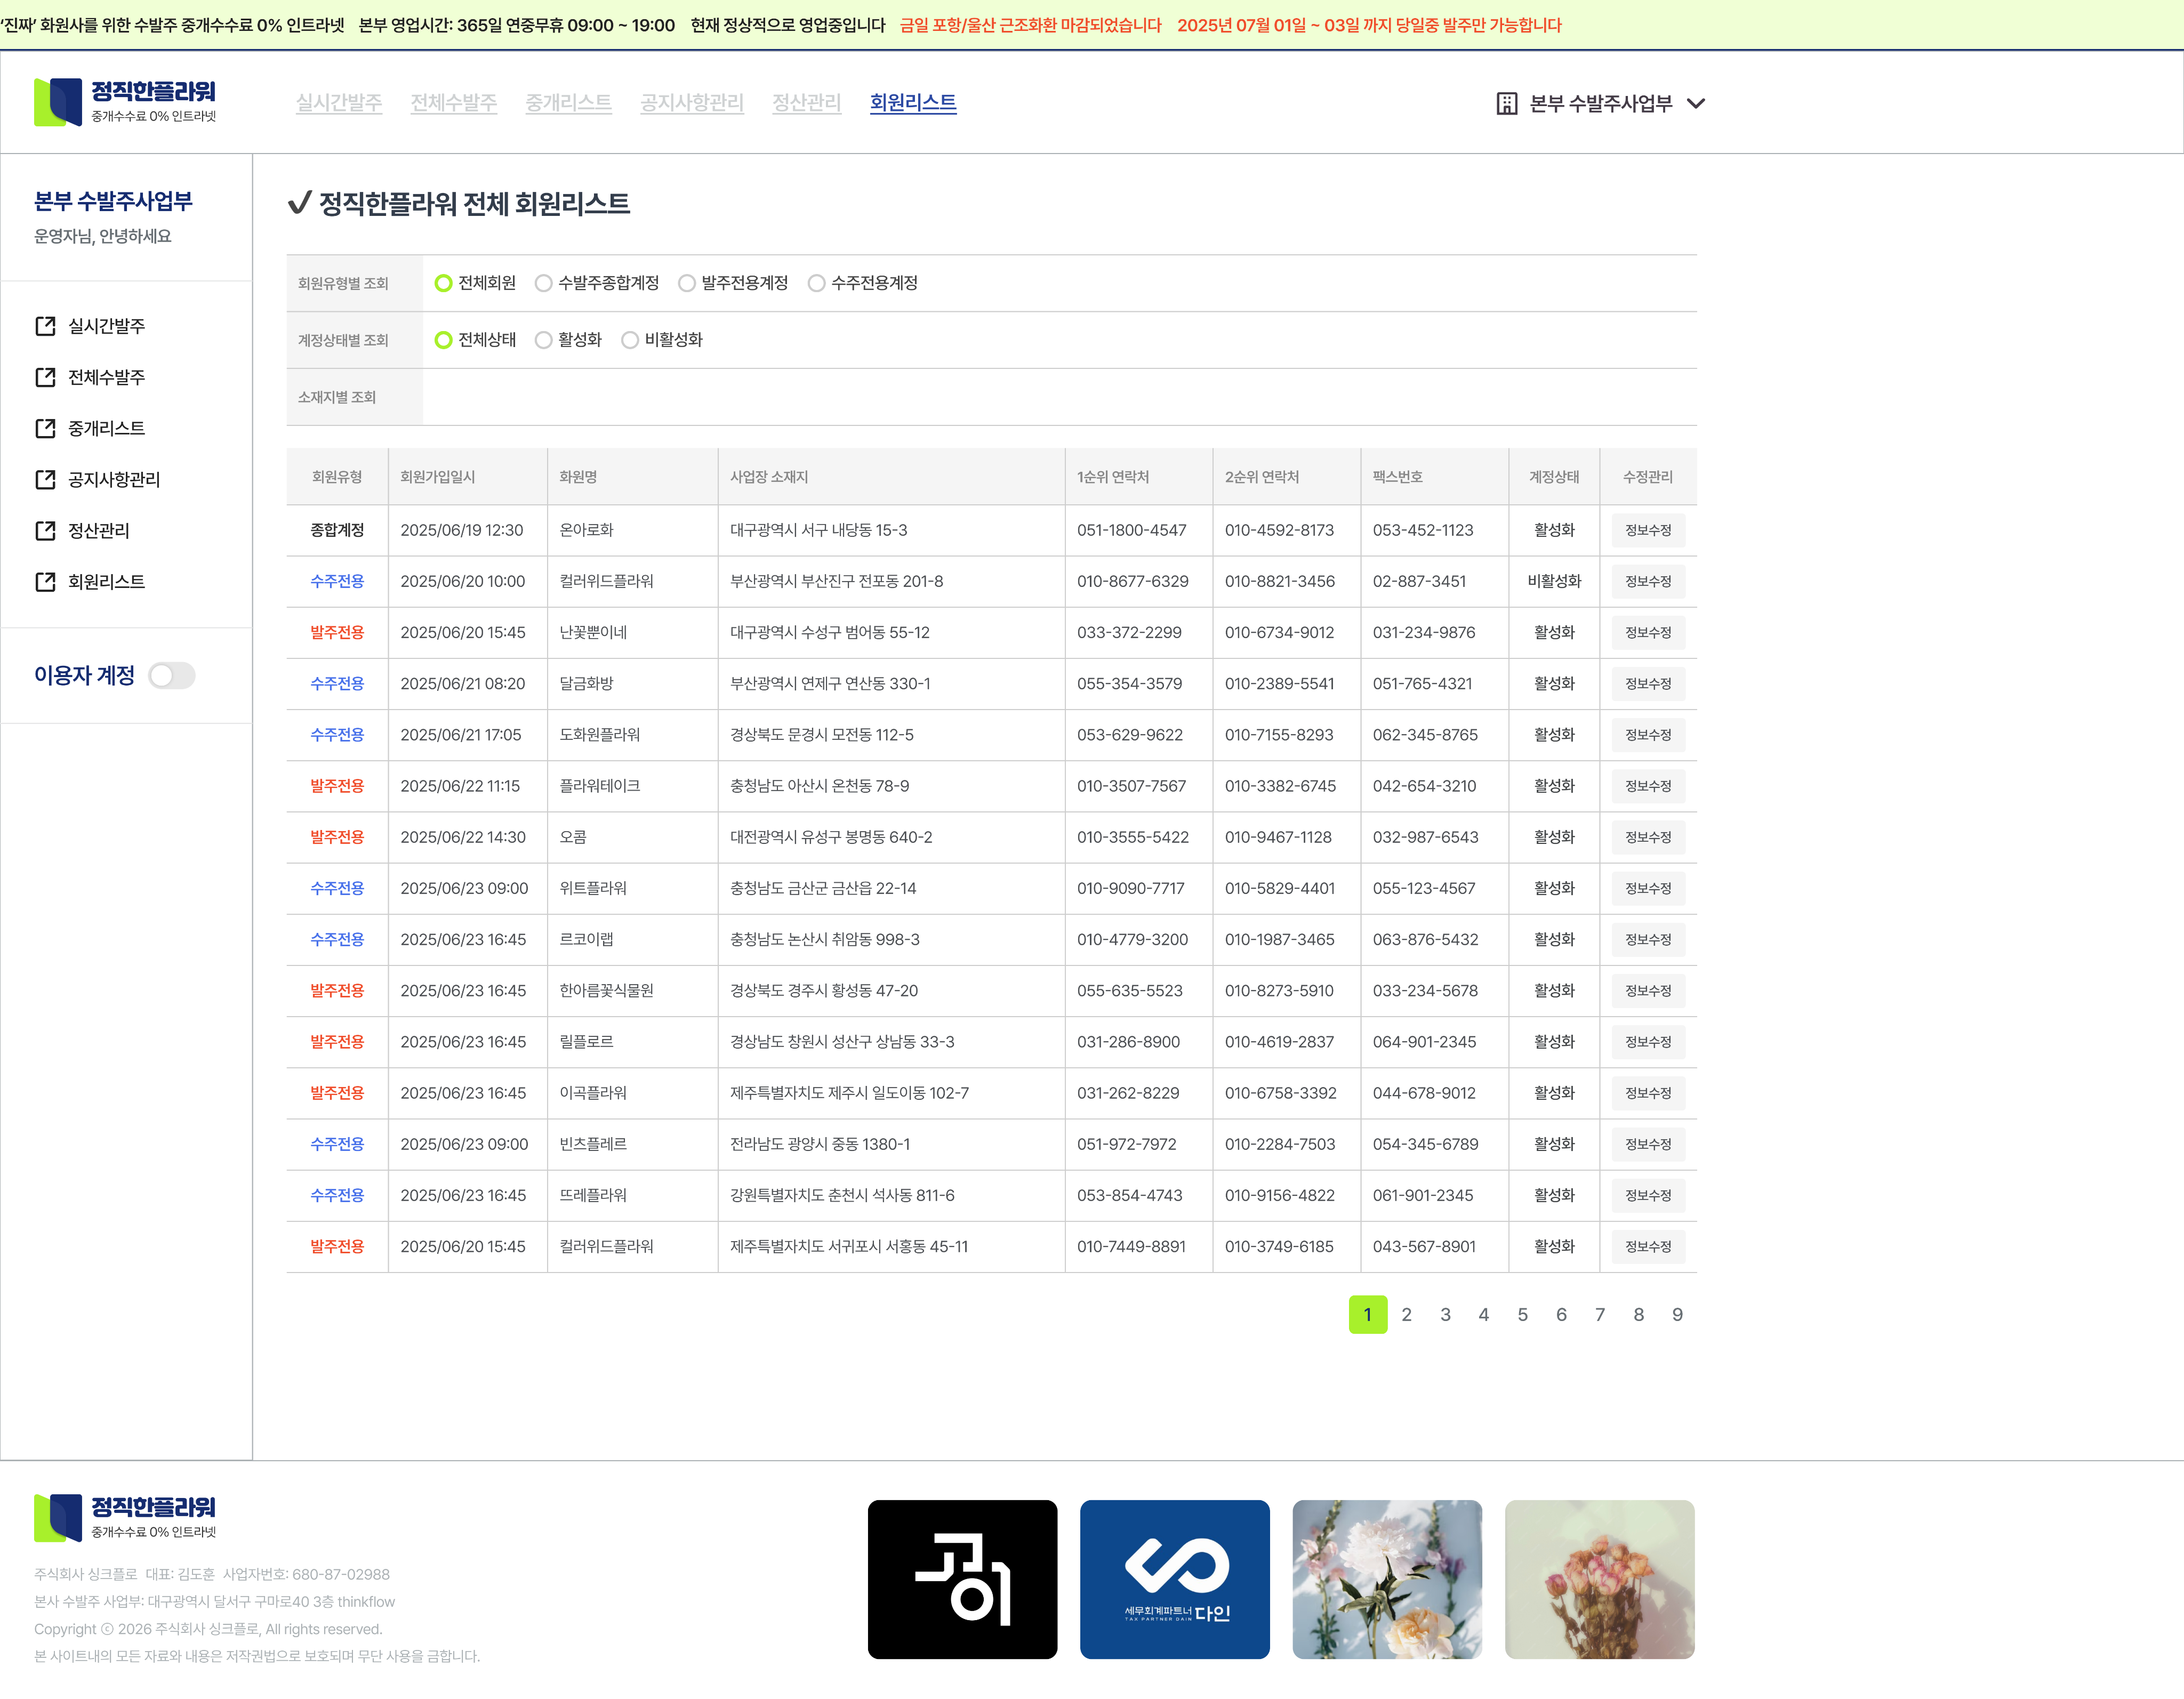
Task: Switch to the 중개리스트 top navigation tab
Action: pyautogui.click(x=568, y=102)
